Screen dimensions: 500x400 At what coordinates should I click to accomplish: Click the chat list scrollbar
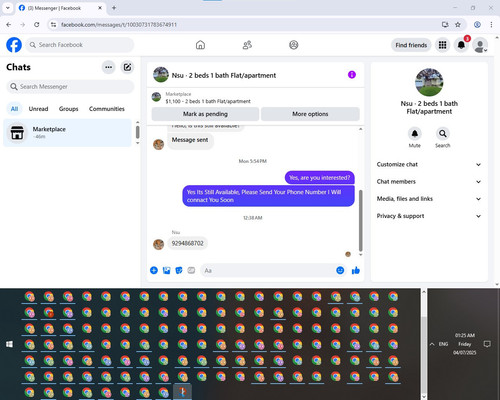(x=138, y=132)
